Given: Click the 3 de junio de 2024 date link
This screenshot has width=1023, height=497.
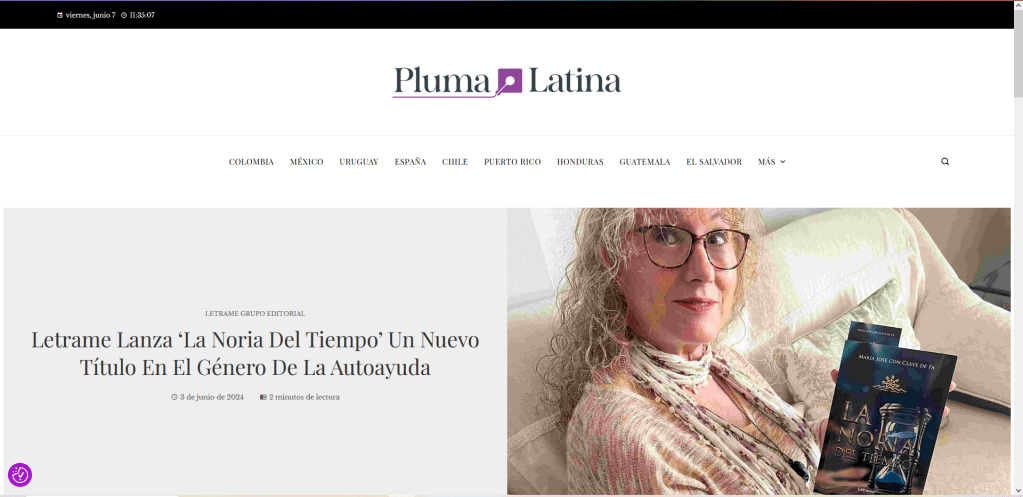Looking at the screenshot, I should (x=212, y=397).
